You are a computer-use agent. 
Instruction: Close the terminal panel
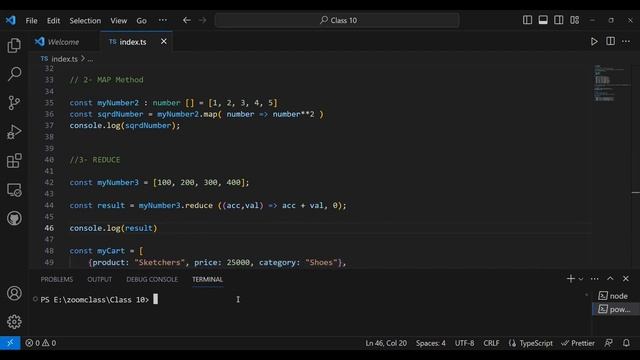[x=626, y=279]
